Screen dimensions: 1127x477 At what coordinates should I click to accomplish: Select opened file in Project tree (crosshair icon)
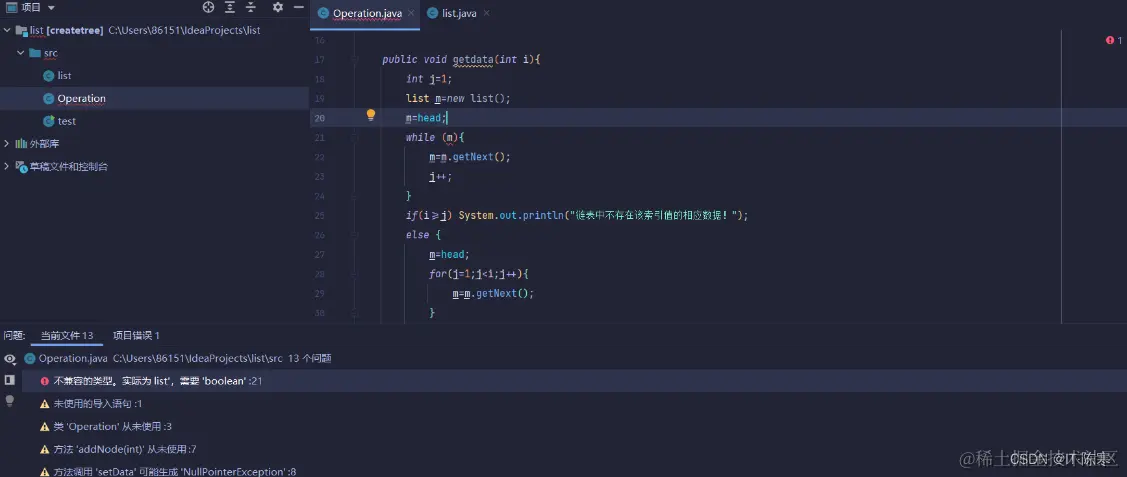[x=208, y=7]
